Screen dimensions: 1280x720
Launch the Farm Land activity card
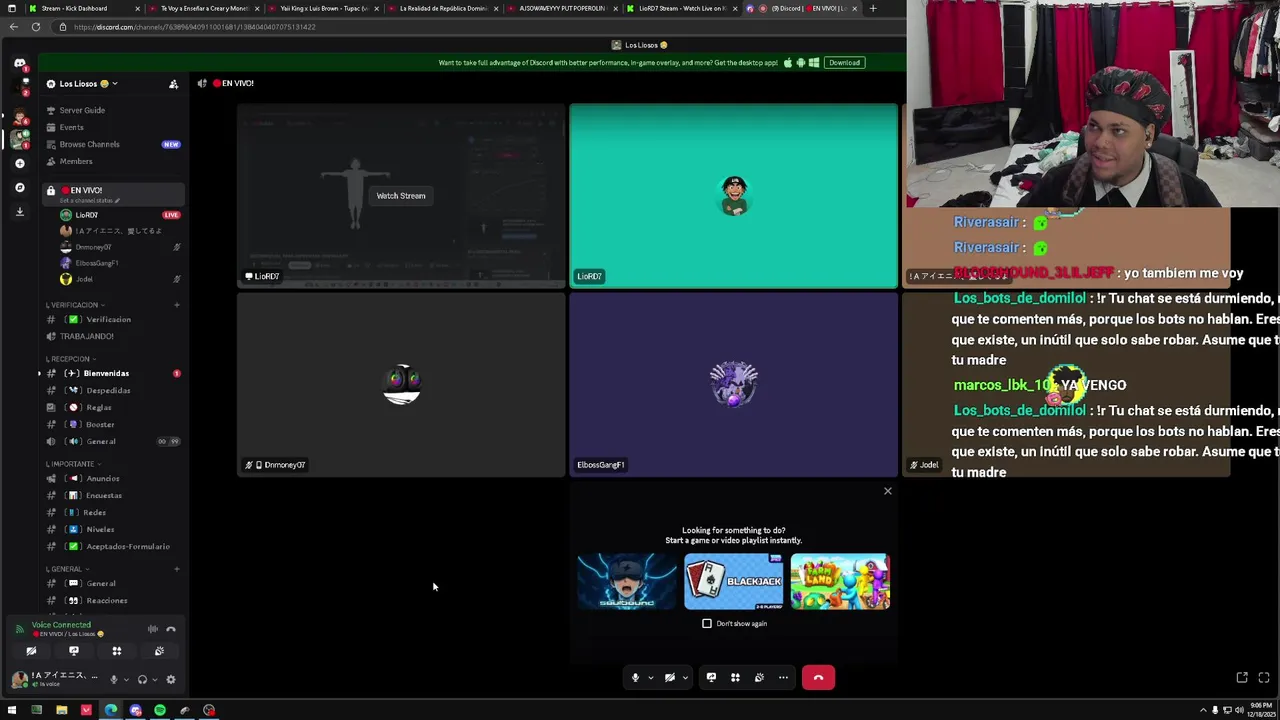[840, 581]
